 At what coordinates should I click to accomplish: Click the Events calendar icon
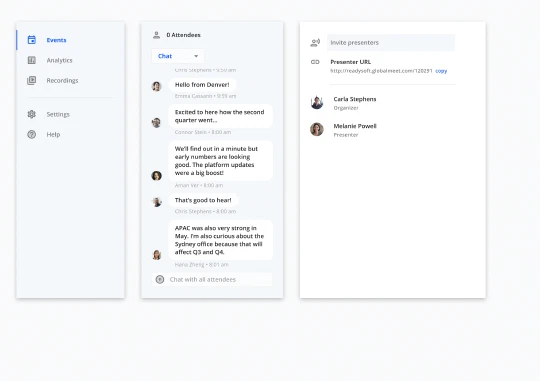point(32,40)
